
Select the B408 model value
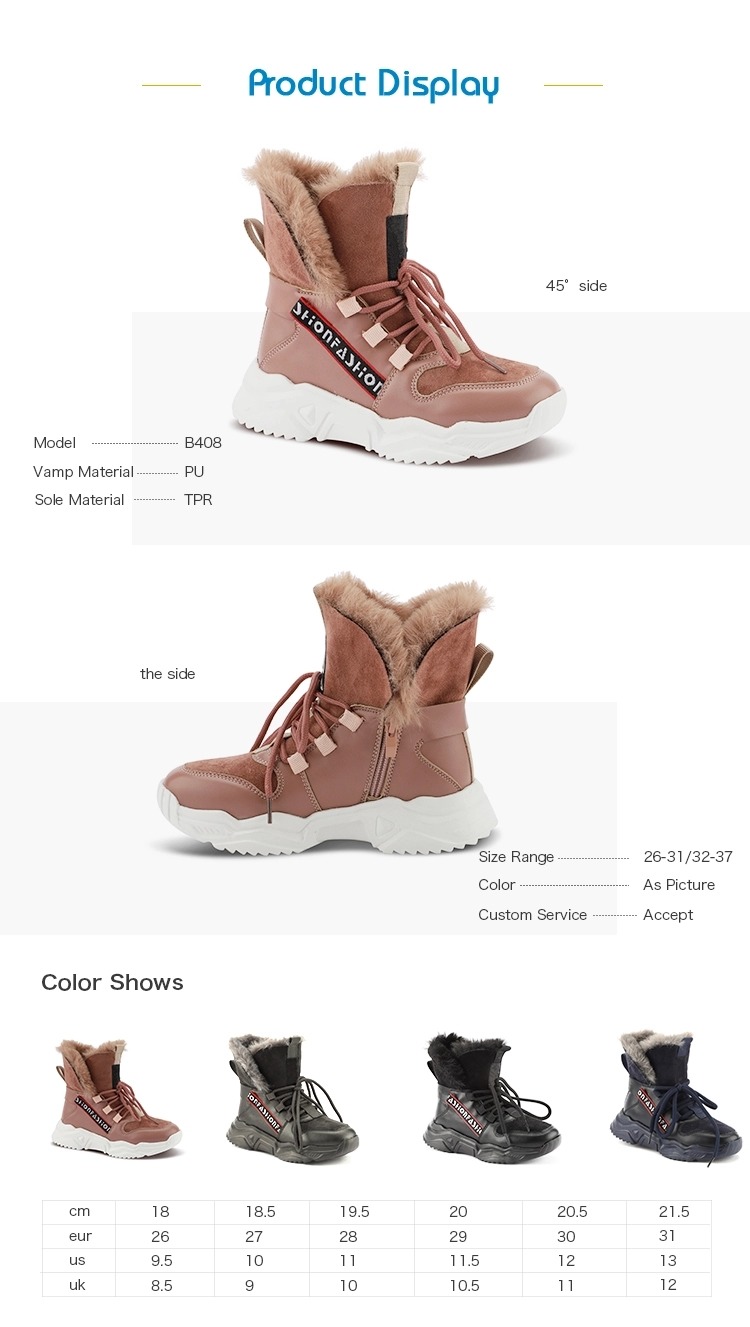203,443
